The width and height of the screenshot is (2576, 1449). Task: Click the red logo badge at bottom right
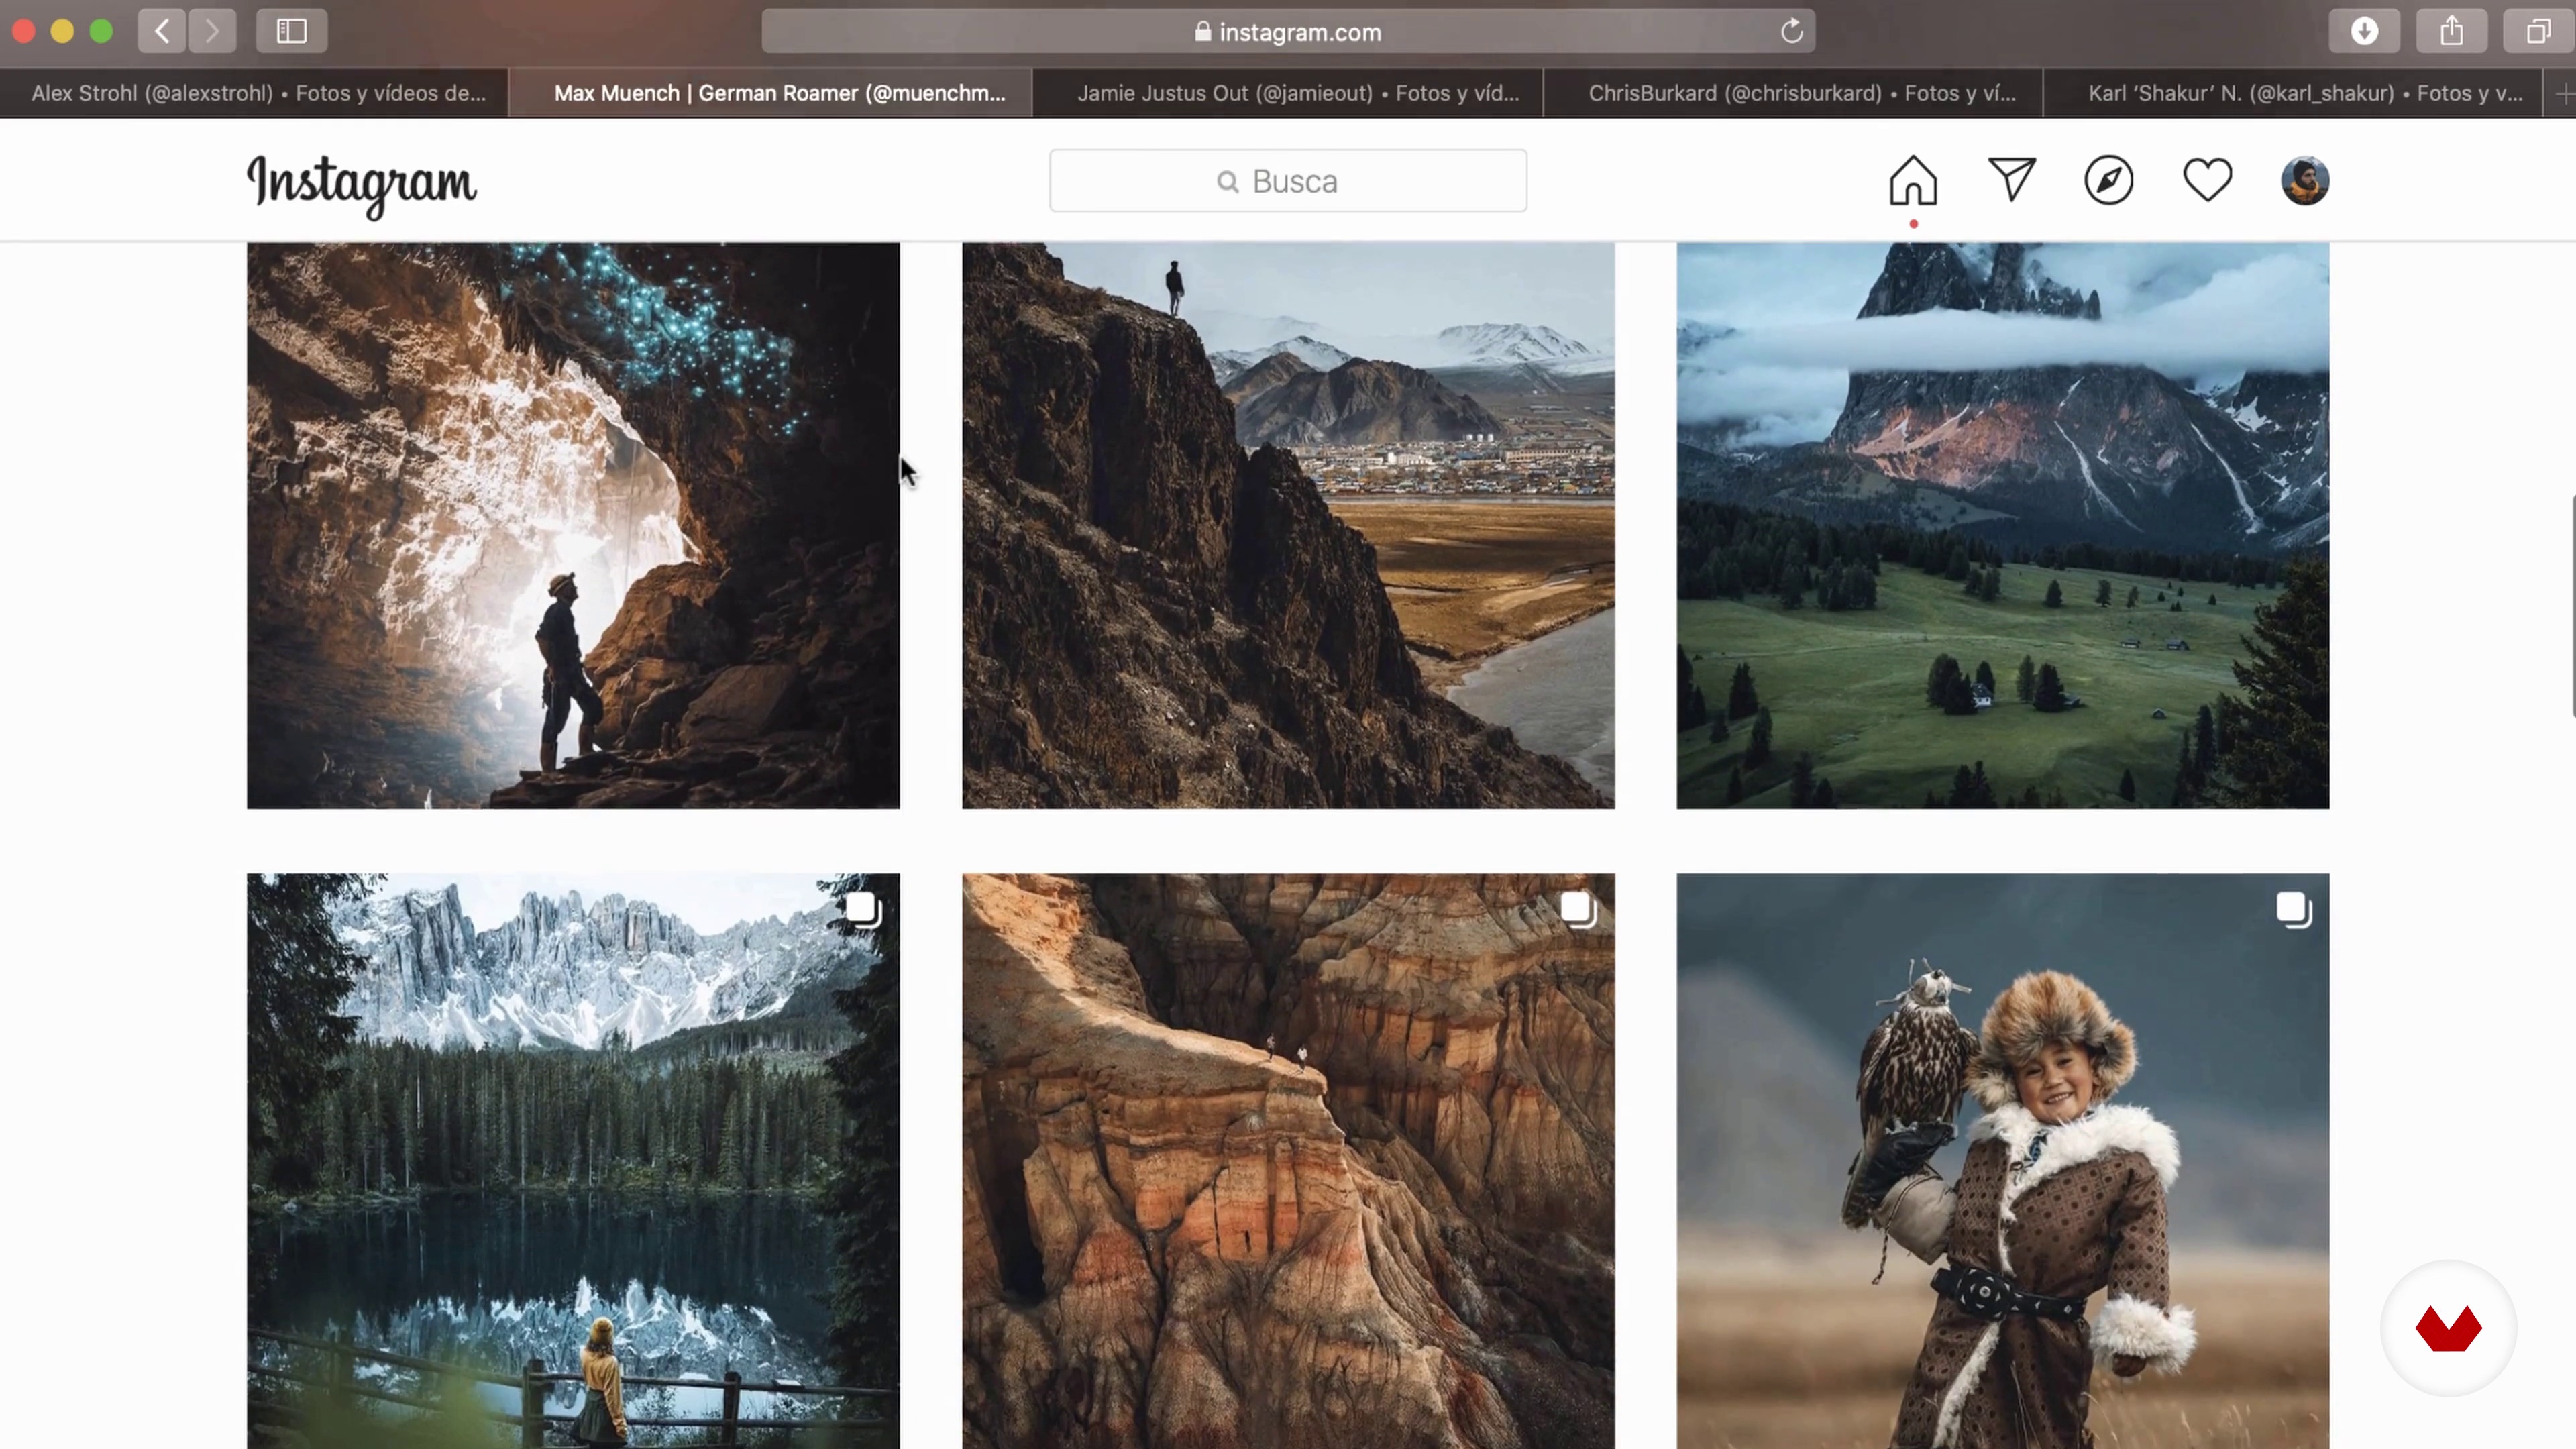2448,1328
